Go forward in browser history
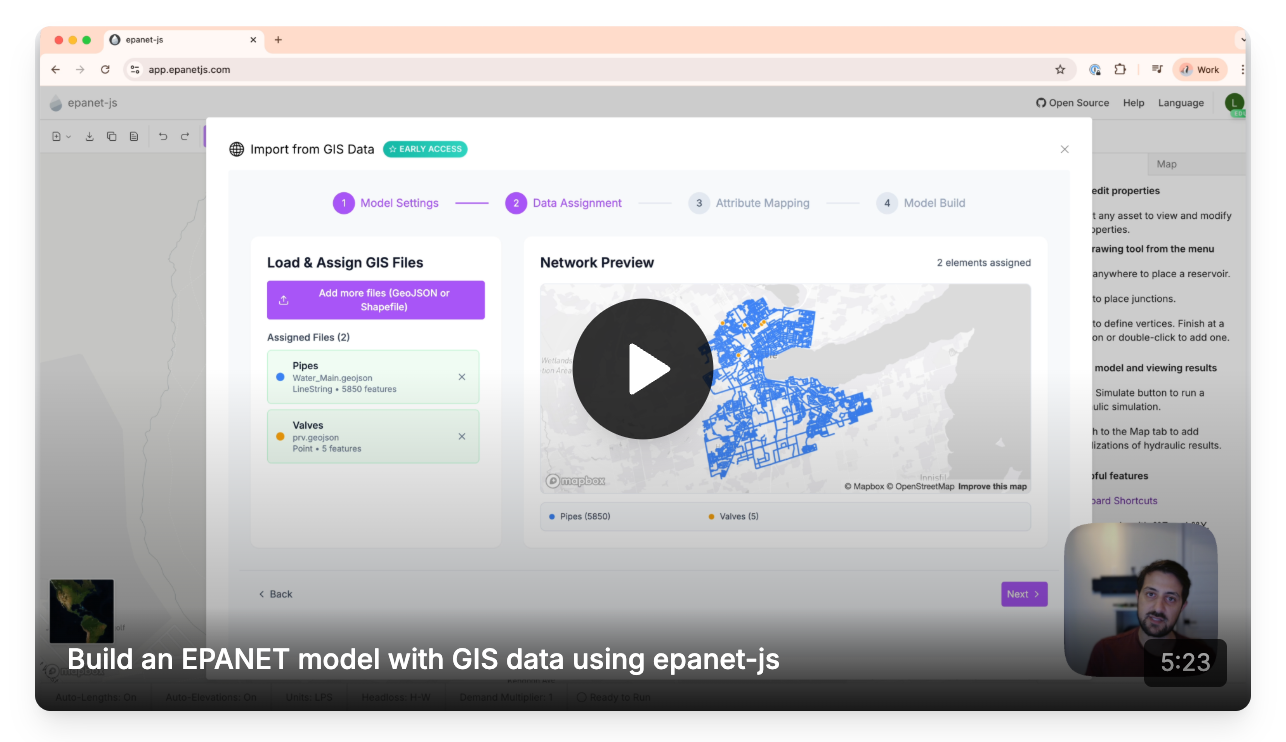The image size is (1286, 742). (x=80, y=70)
